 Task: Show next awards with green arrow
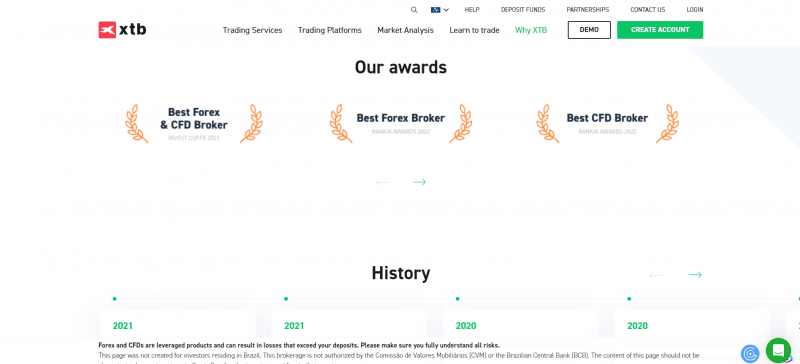coord(419,182)
